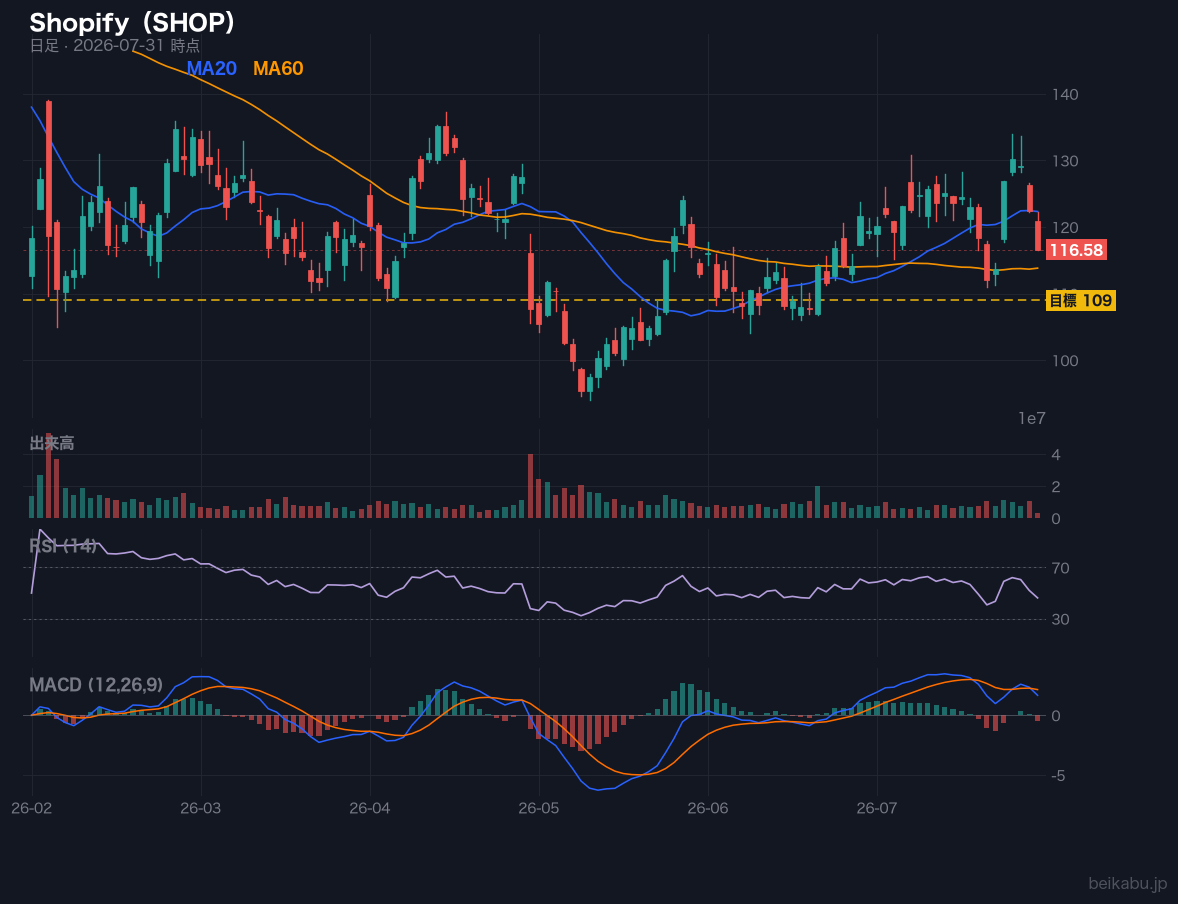Click the MACD -5 axis label
Screen dimensions: 1178x904
1058,776
